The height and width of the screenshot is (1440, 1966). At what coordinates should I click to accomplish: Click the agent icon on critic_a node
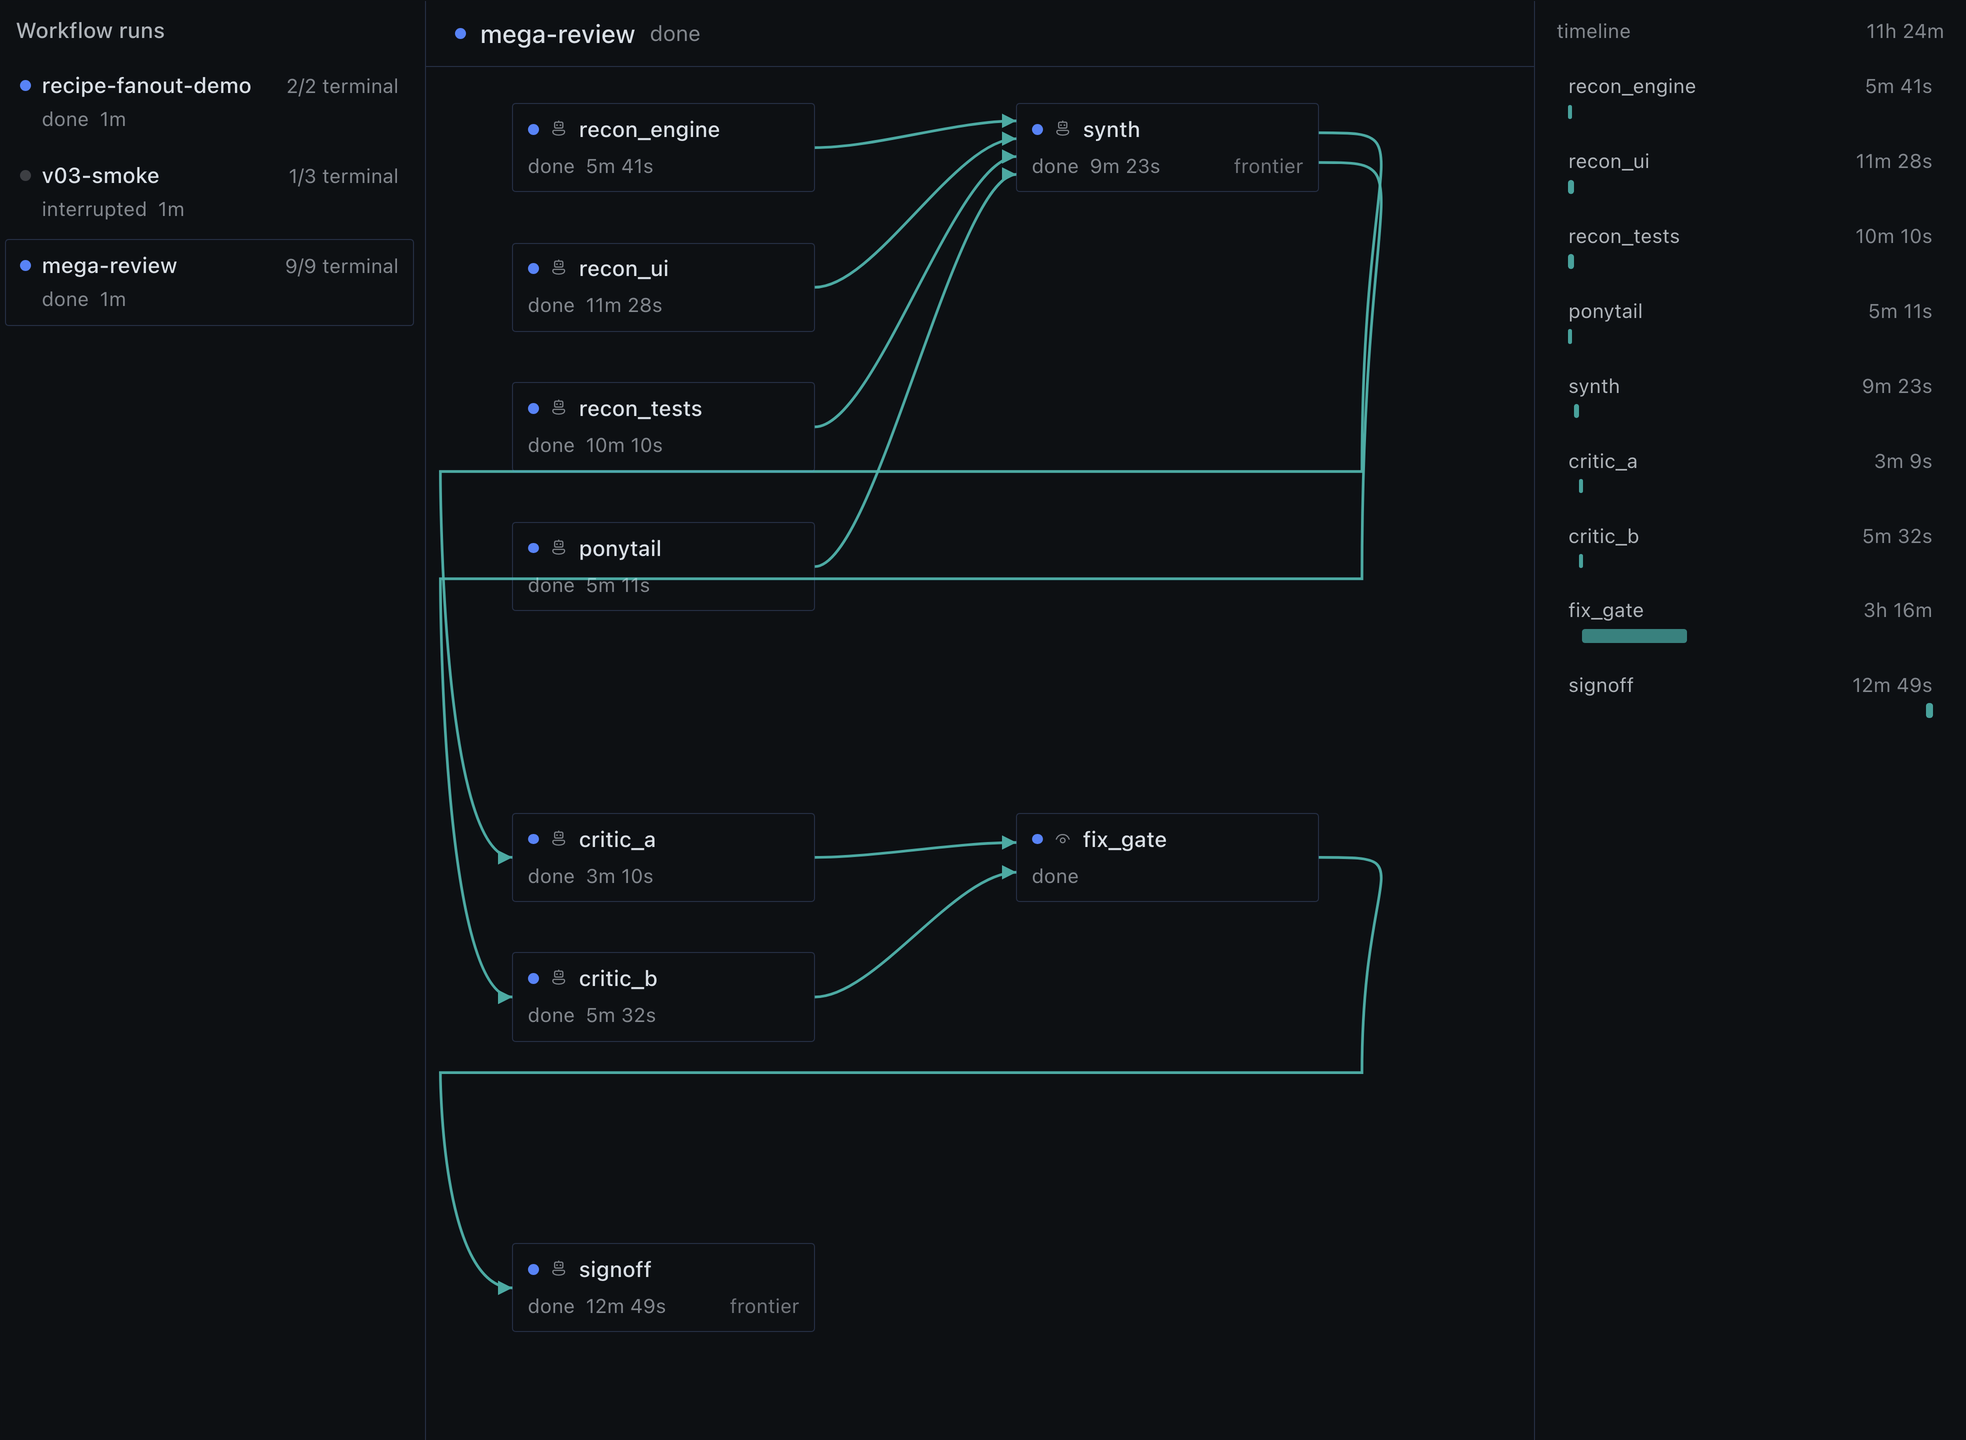pyautogui.click(x=559, y=839)
